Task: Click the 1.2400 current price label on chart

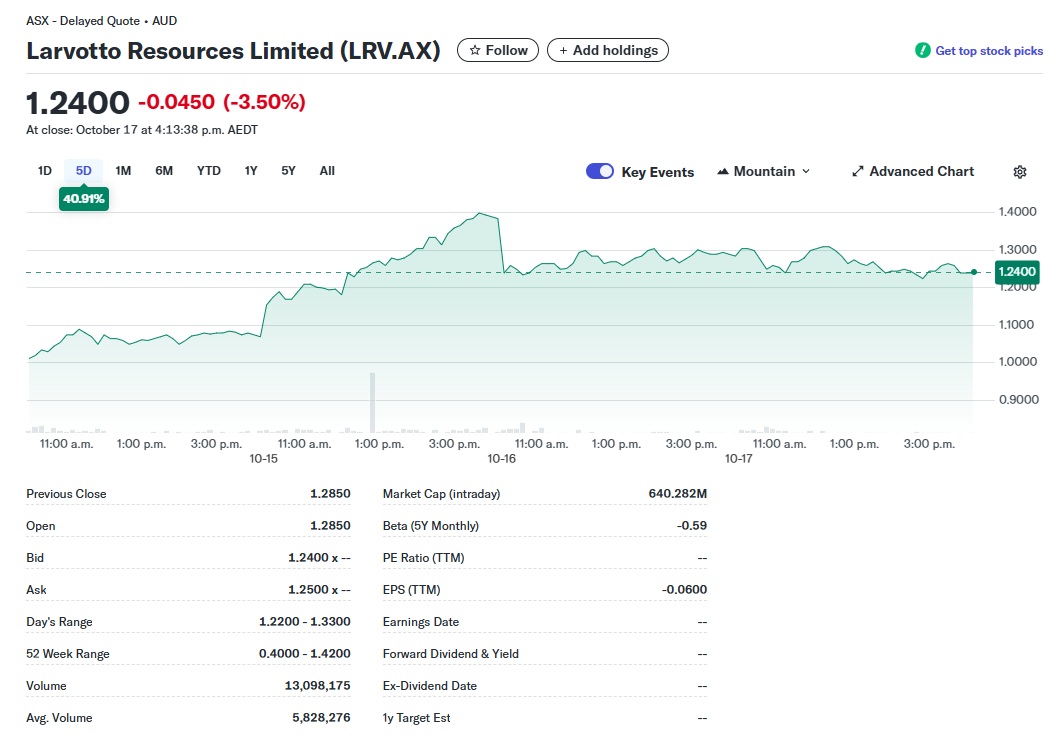Action: point(1018,272)
